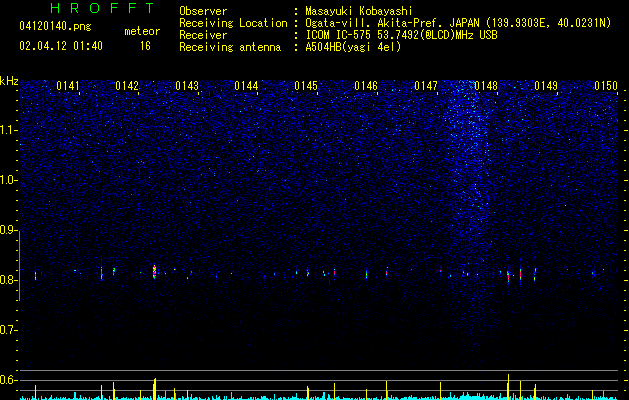Image resolution: width=629 pixels, height=400 pixels.
Task: Click frequency axis label 1.1
Action: (x=8, y=130)
